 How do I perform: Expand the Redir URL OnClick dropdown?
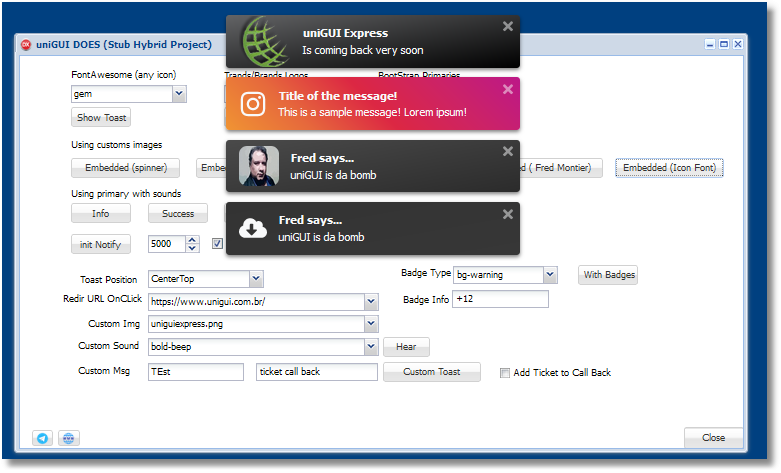371,302
